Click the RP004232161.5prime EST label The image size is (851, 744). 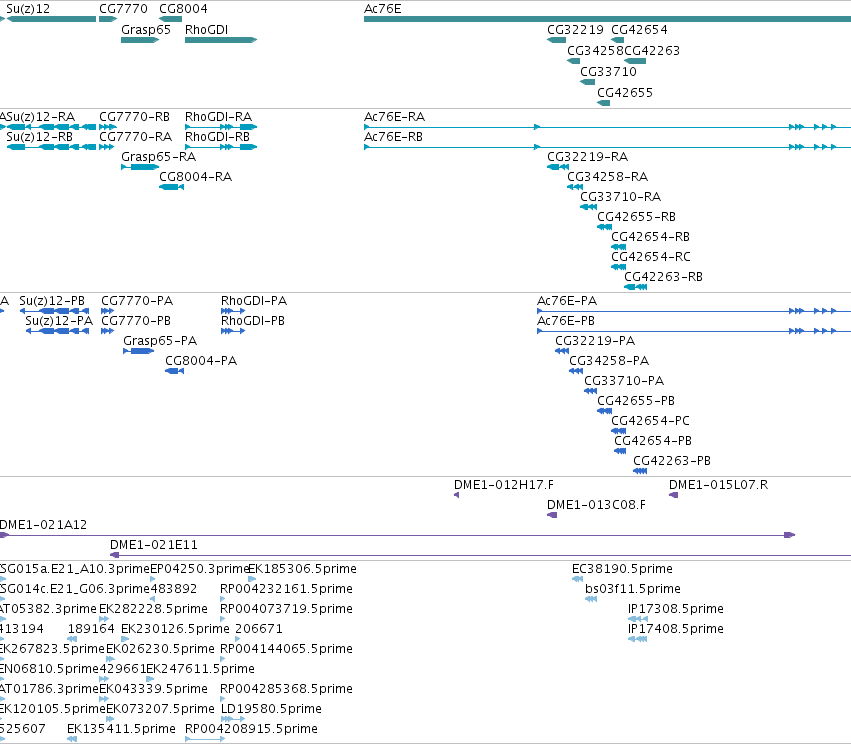click(287, 589)
